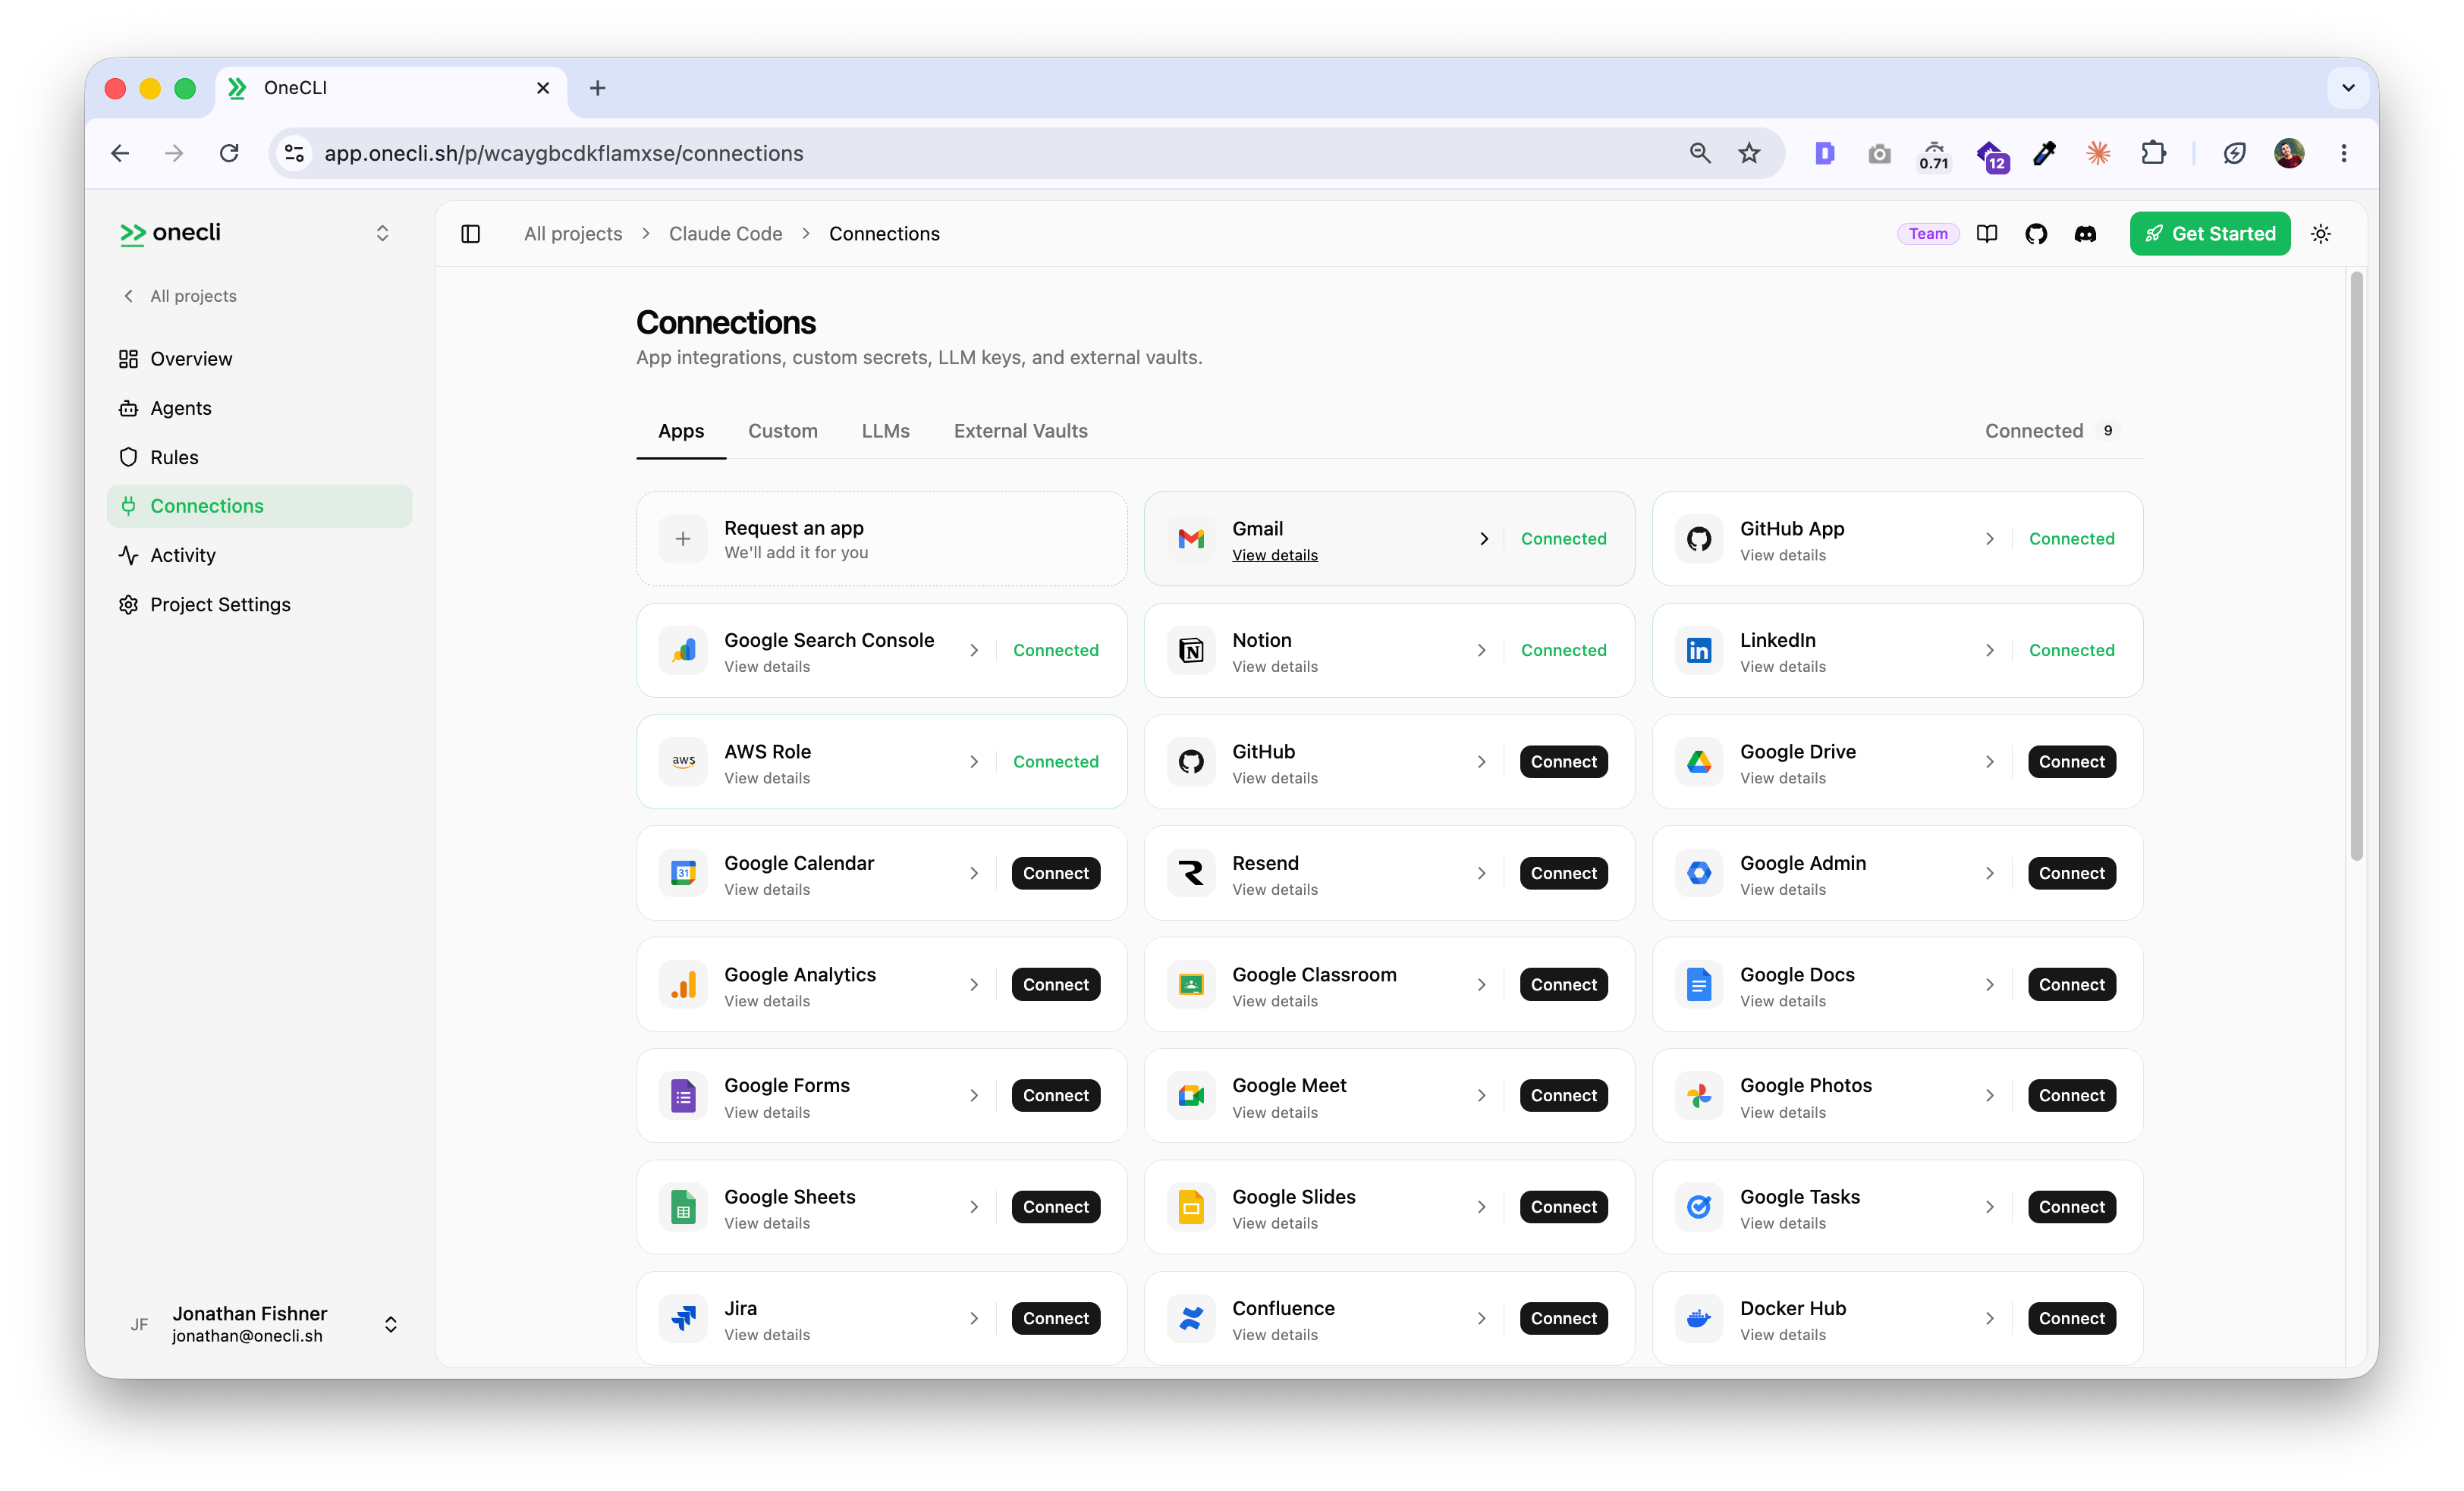Click the Google Classroom icon

click(x=1191, y=985)
